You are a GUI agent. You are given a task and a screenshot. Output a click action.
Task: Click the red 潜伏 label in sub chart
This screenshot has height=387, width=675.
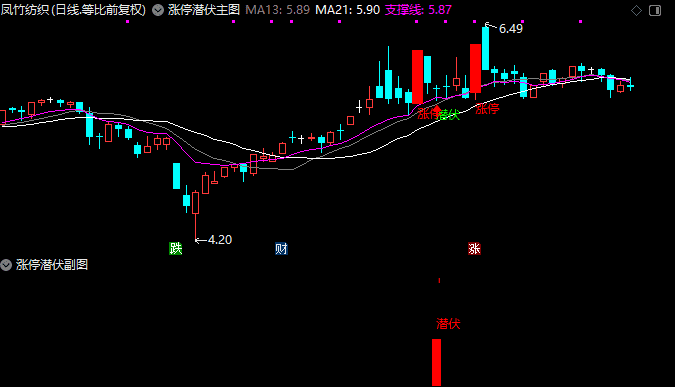[x=448, y=324]
